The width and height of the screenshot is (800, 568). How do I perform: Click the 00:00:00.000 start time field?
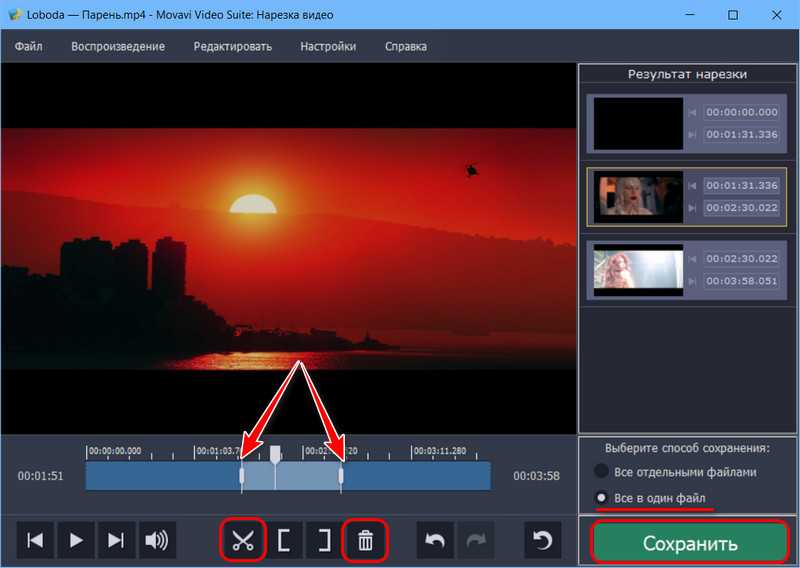742,112
